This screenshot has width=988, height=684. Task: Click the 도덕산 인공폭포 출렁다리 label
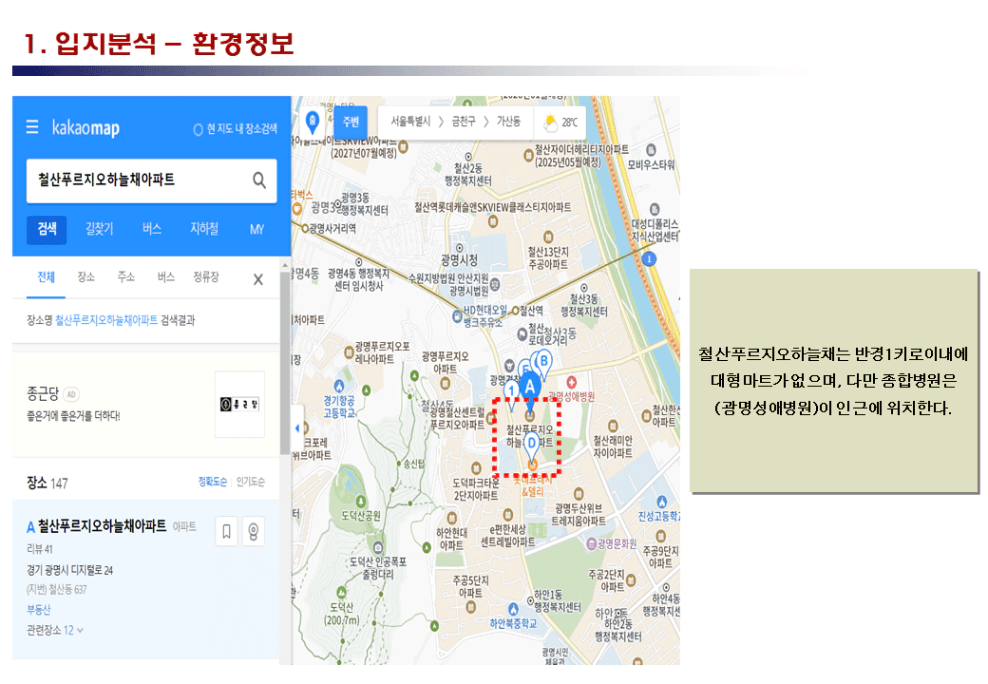(x=378, y=568)
